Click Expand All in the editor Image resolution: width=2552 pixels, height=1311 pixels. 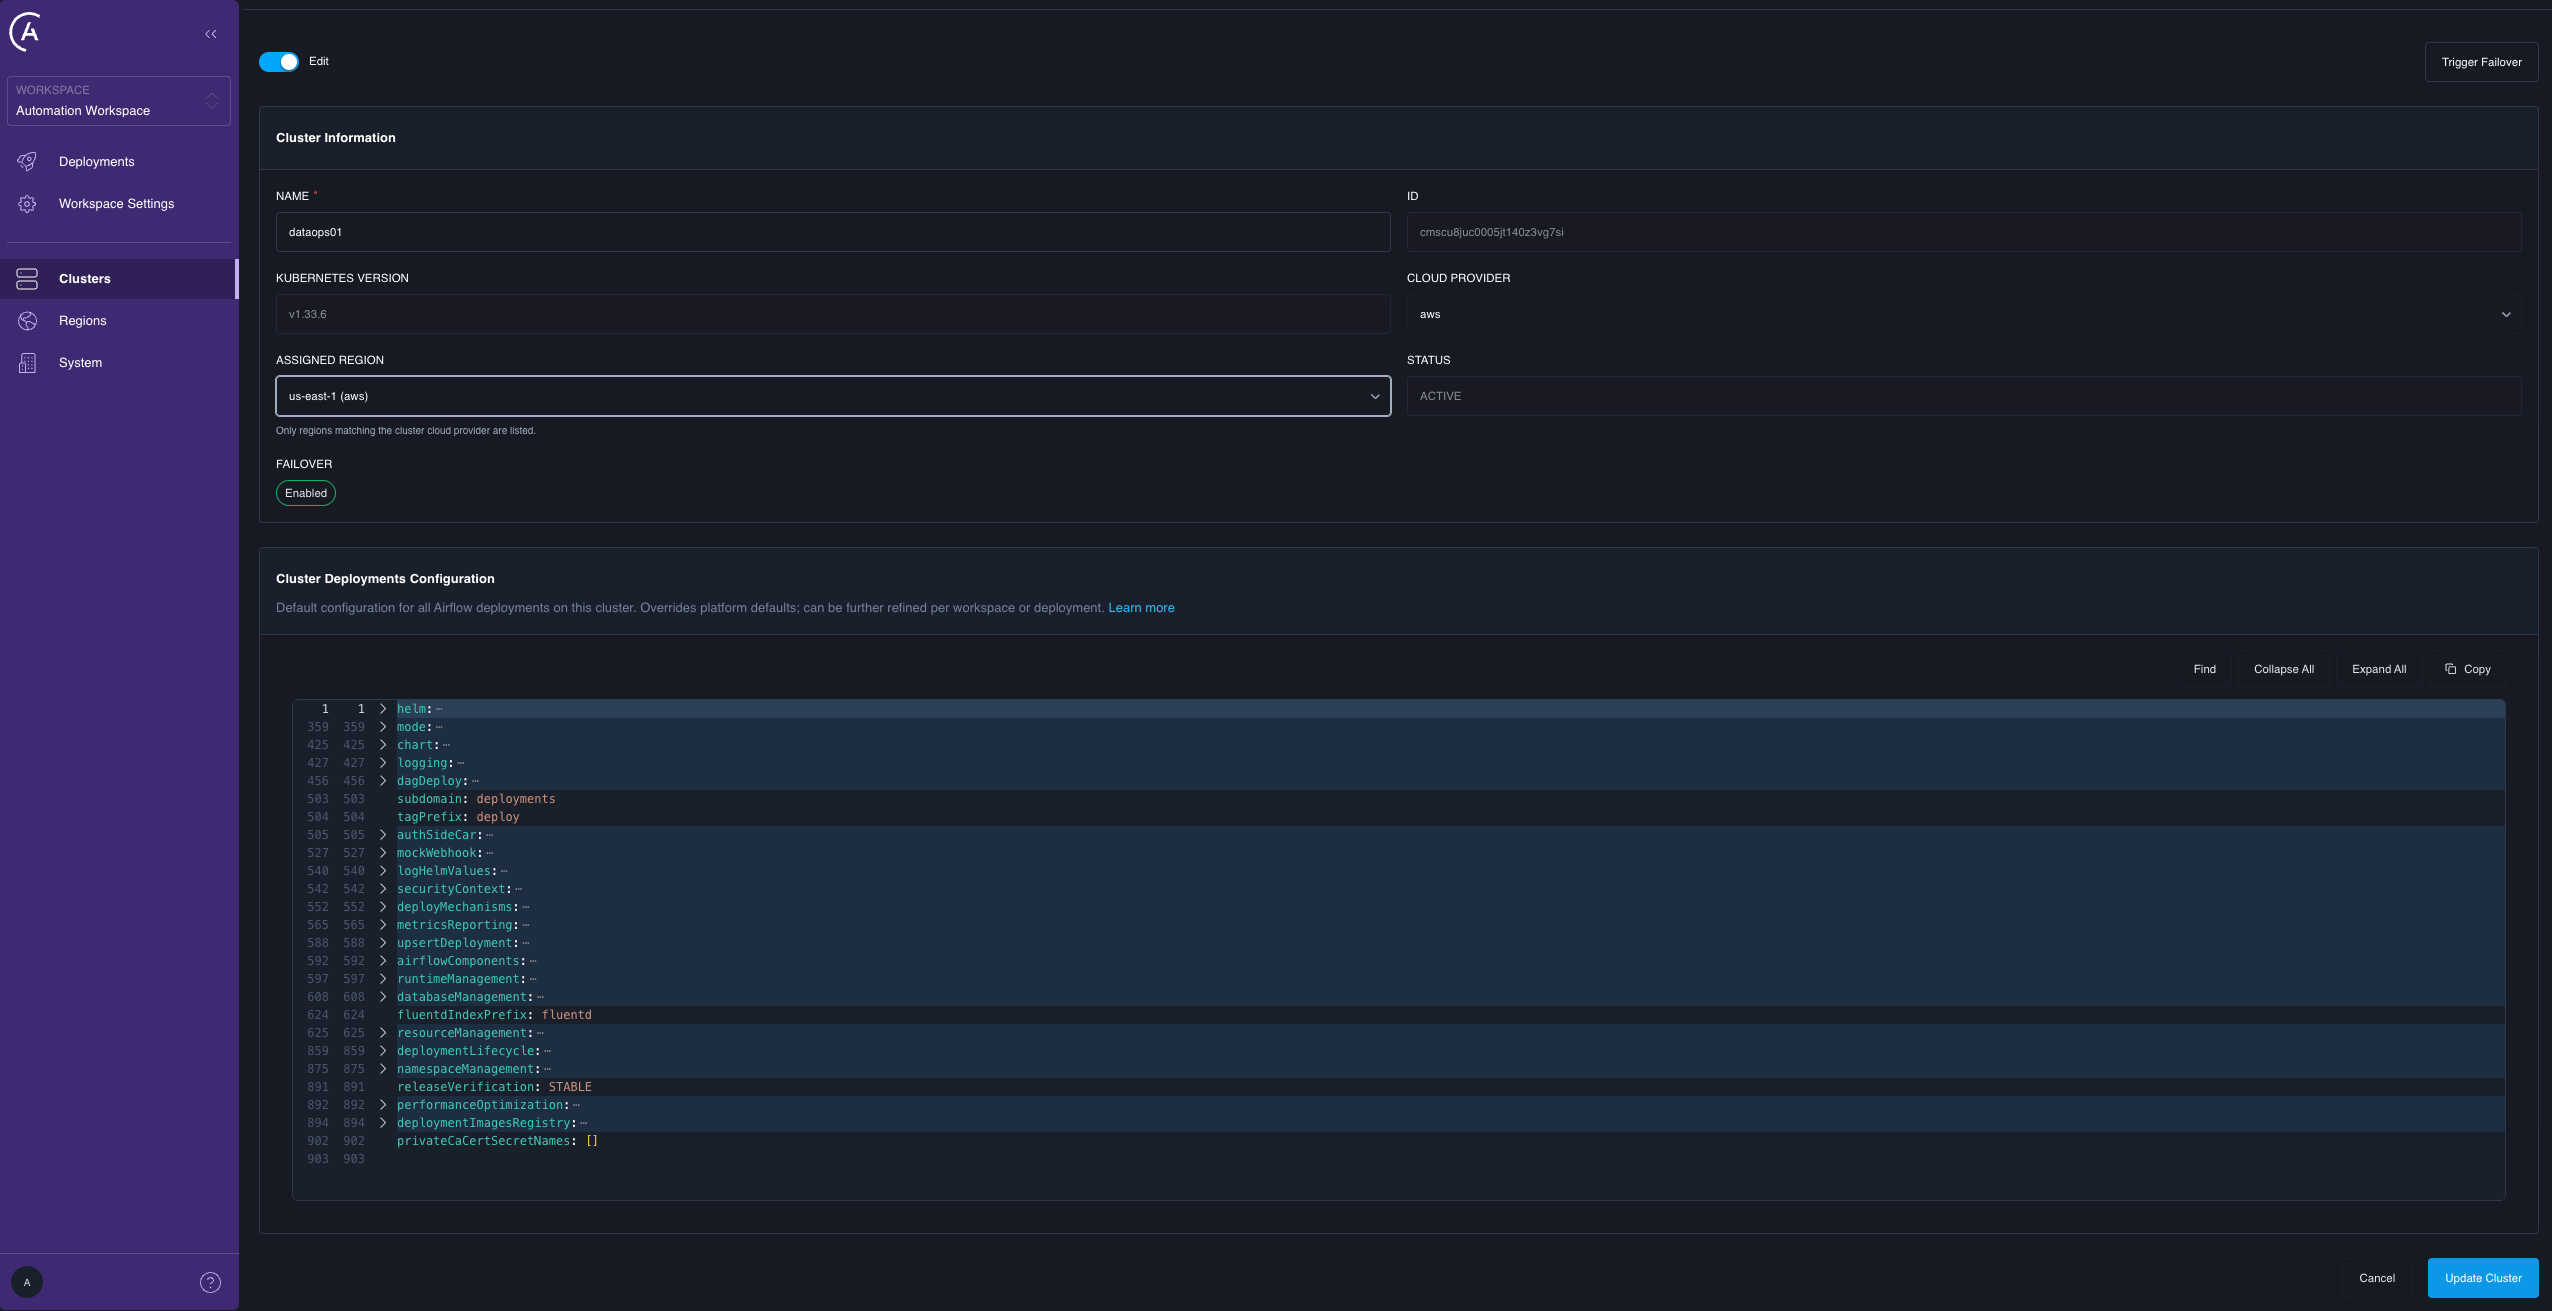click(2379, 669)
